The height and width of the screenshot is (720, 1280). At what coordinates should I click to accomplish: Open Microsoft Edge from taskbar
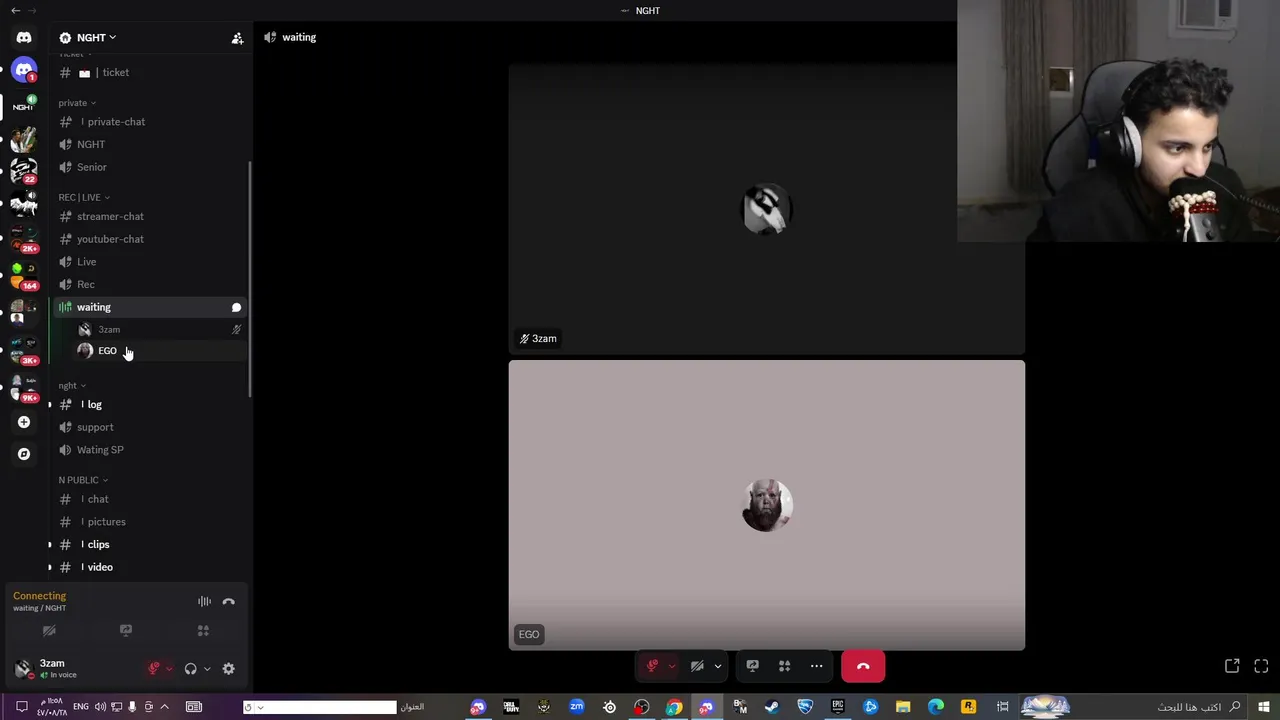click(936, 707)
